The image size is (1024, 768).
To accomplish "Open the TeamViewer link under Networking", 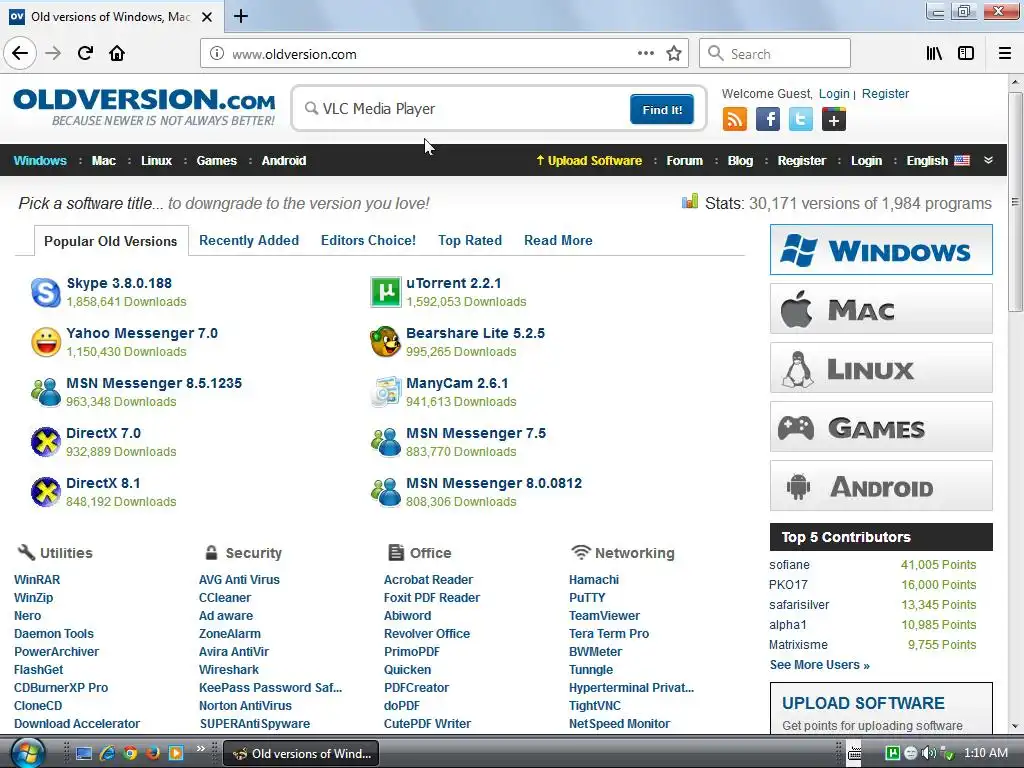I will (x=604, y=615).
